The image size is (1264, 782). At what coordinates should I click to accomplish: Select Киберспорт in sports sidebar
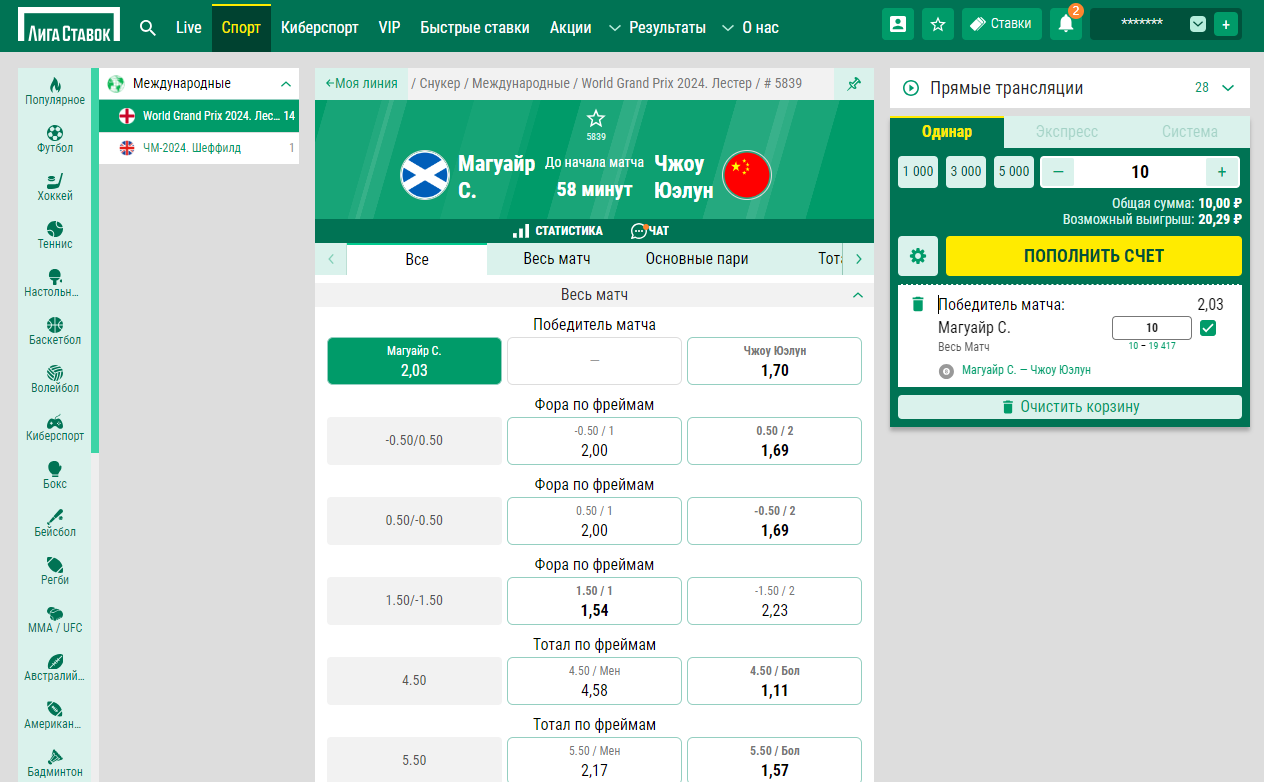tap(55, 426)
